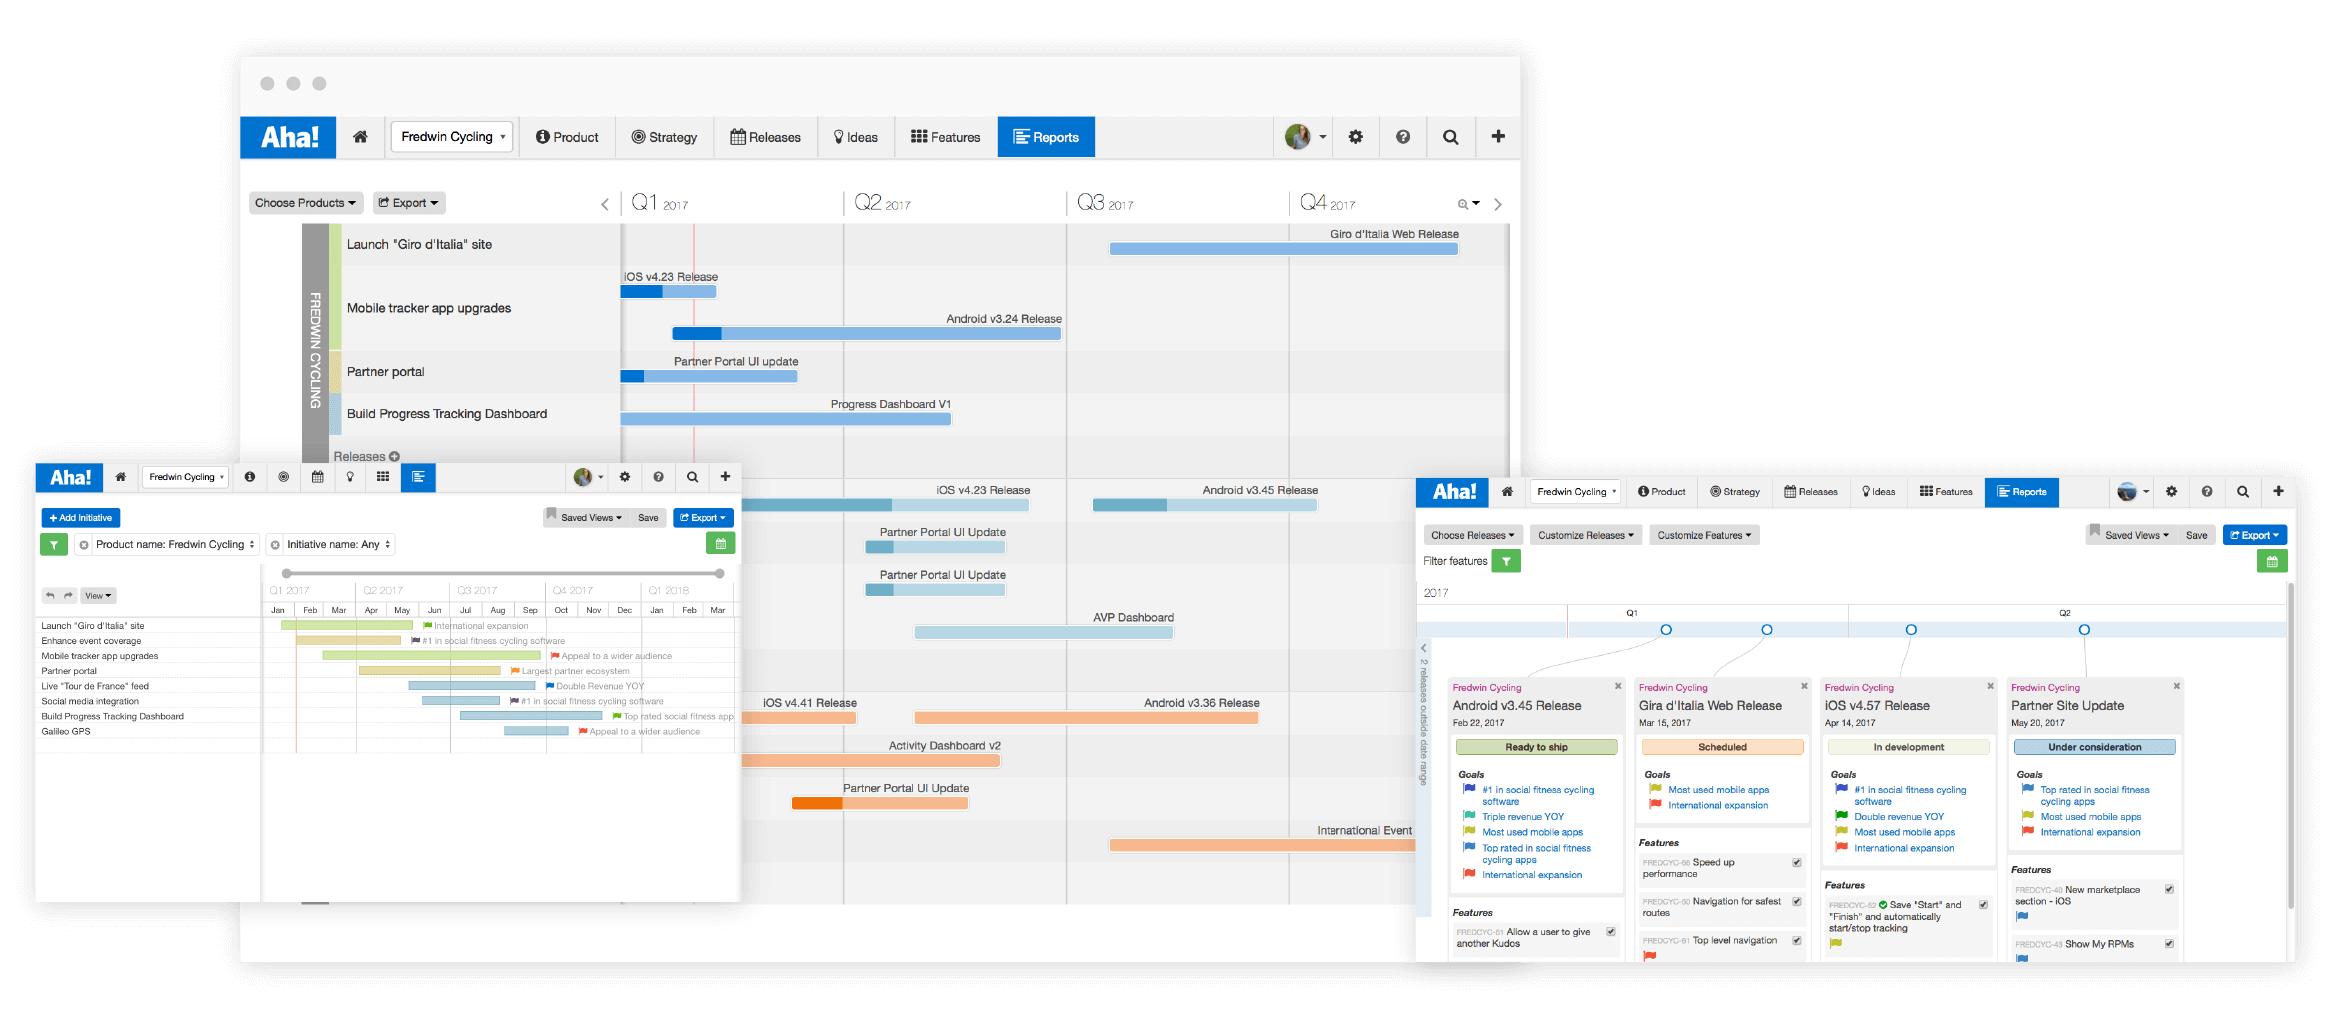Viewport: 2334px width, 1022px height.
Task: Open Releases tab in main back window
Action: [x=765, y=137]
